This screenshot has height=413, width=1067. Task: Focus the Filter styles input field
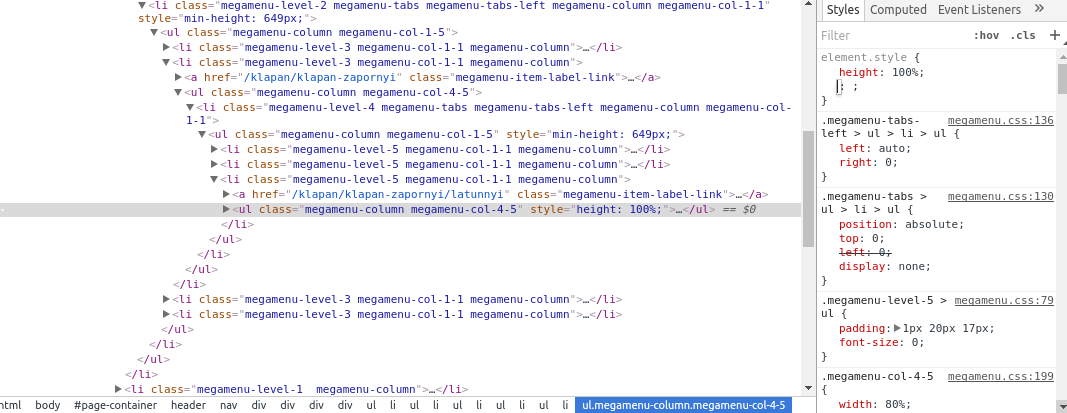[x=891, y=35]
